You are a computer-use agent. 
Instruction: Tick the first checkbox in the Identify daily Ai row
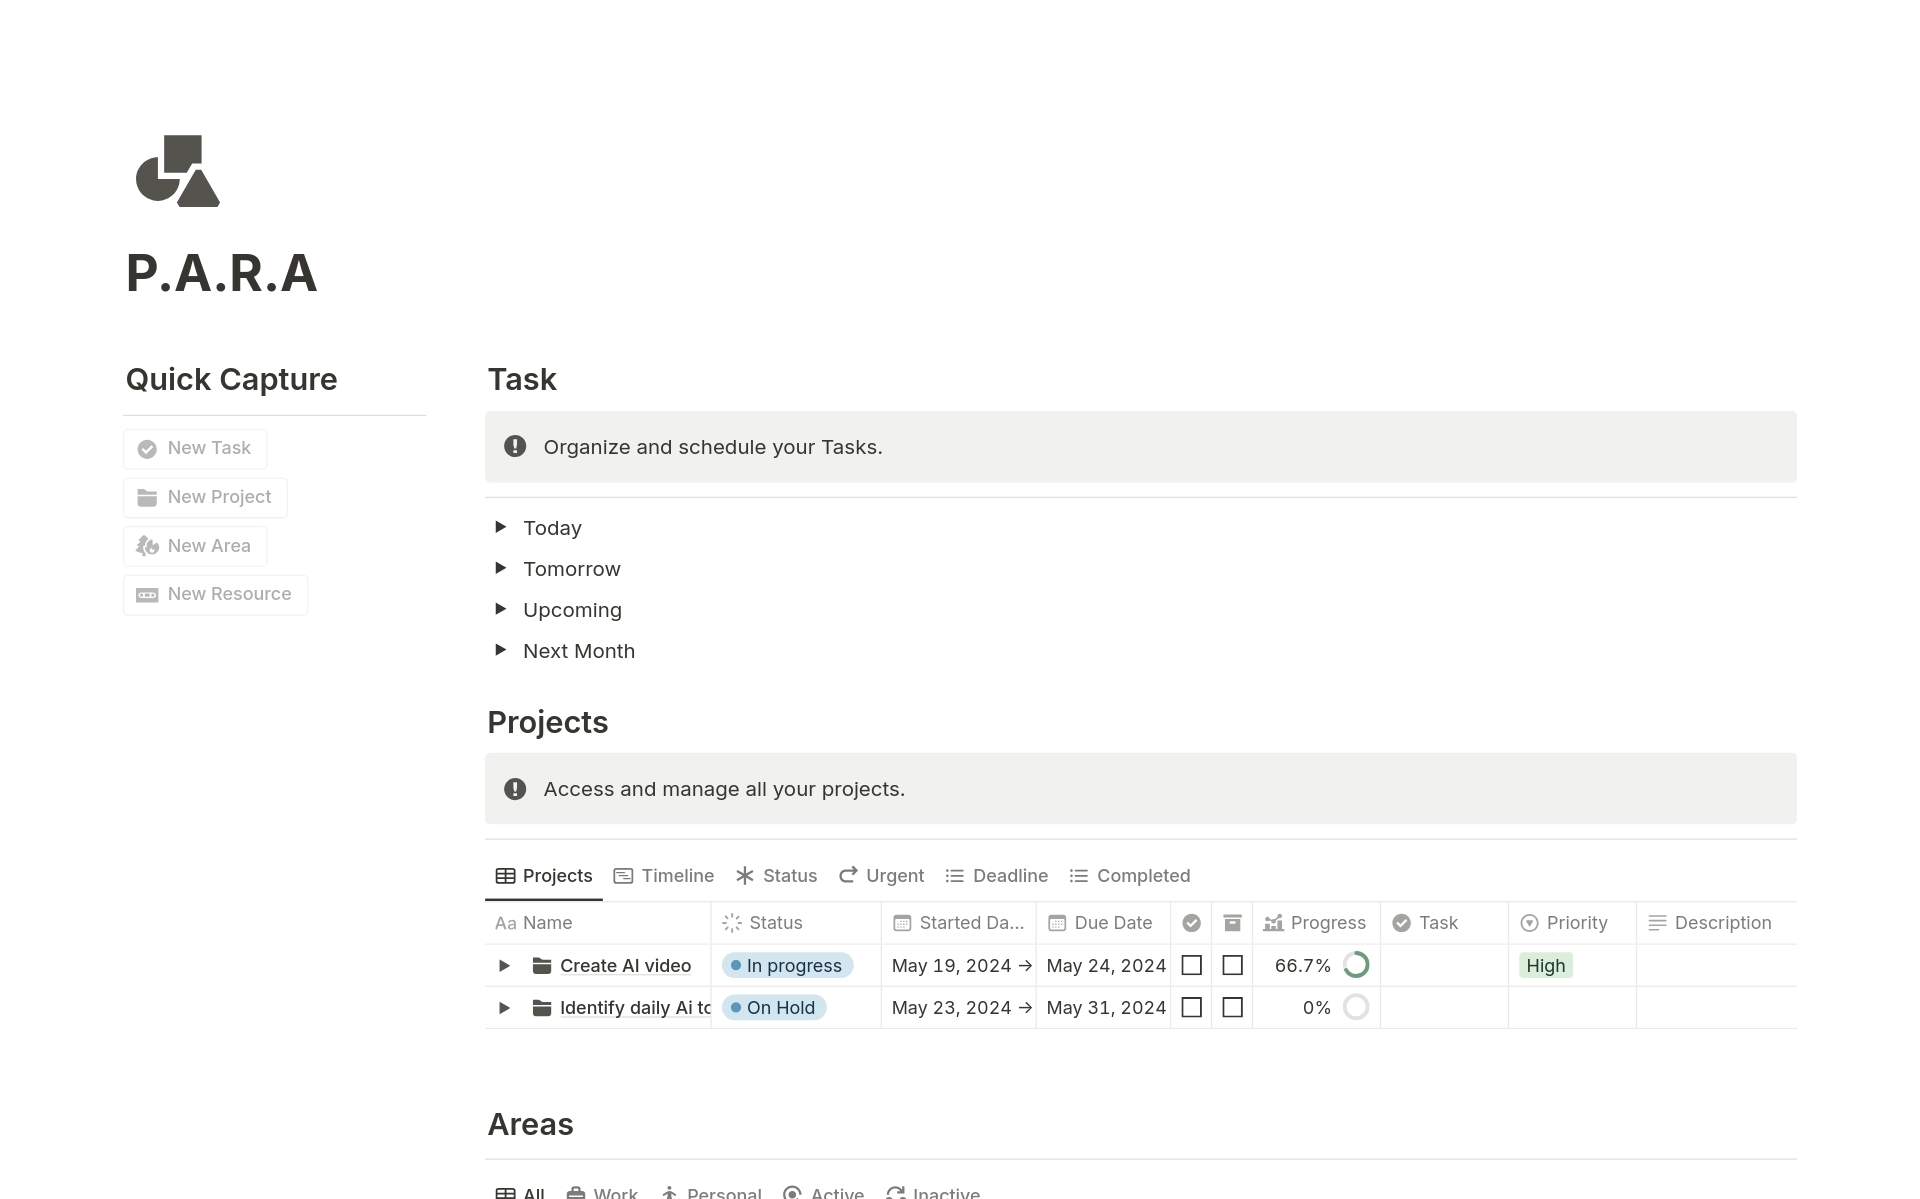[x=1191, y=1007]
